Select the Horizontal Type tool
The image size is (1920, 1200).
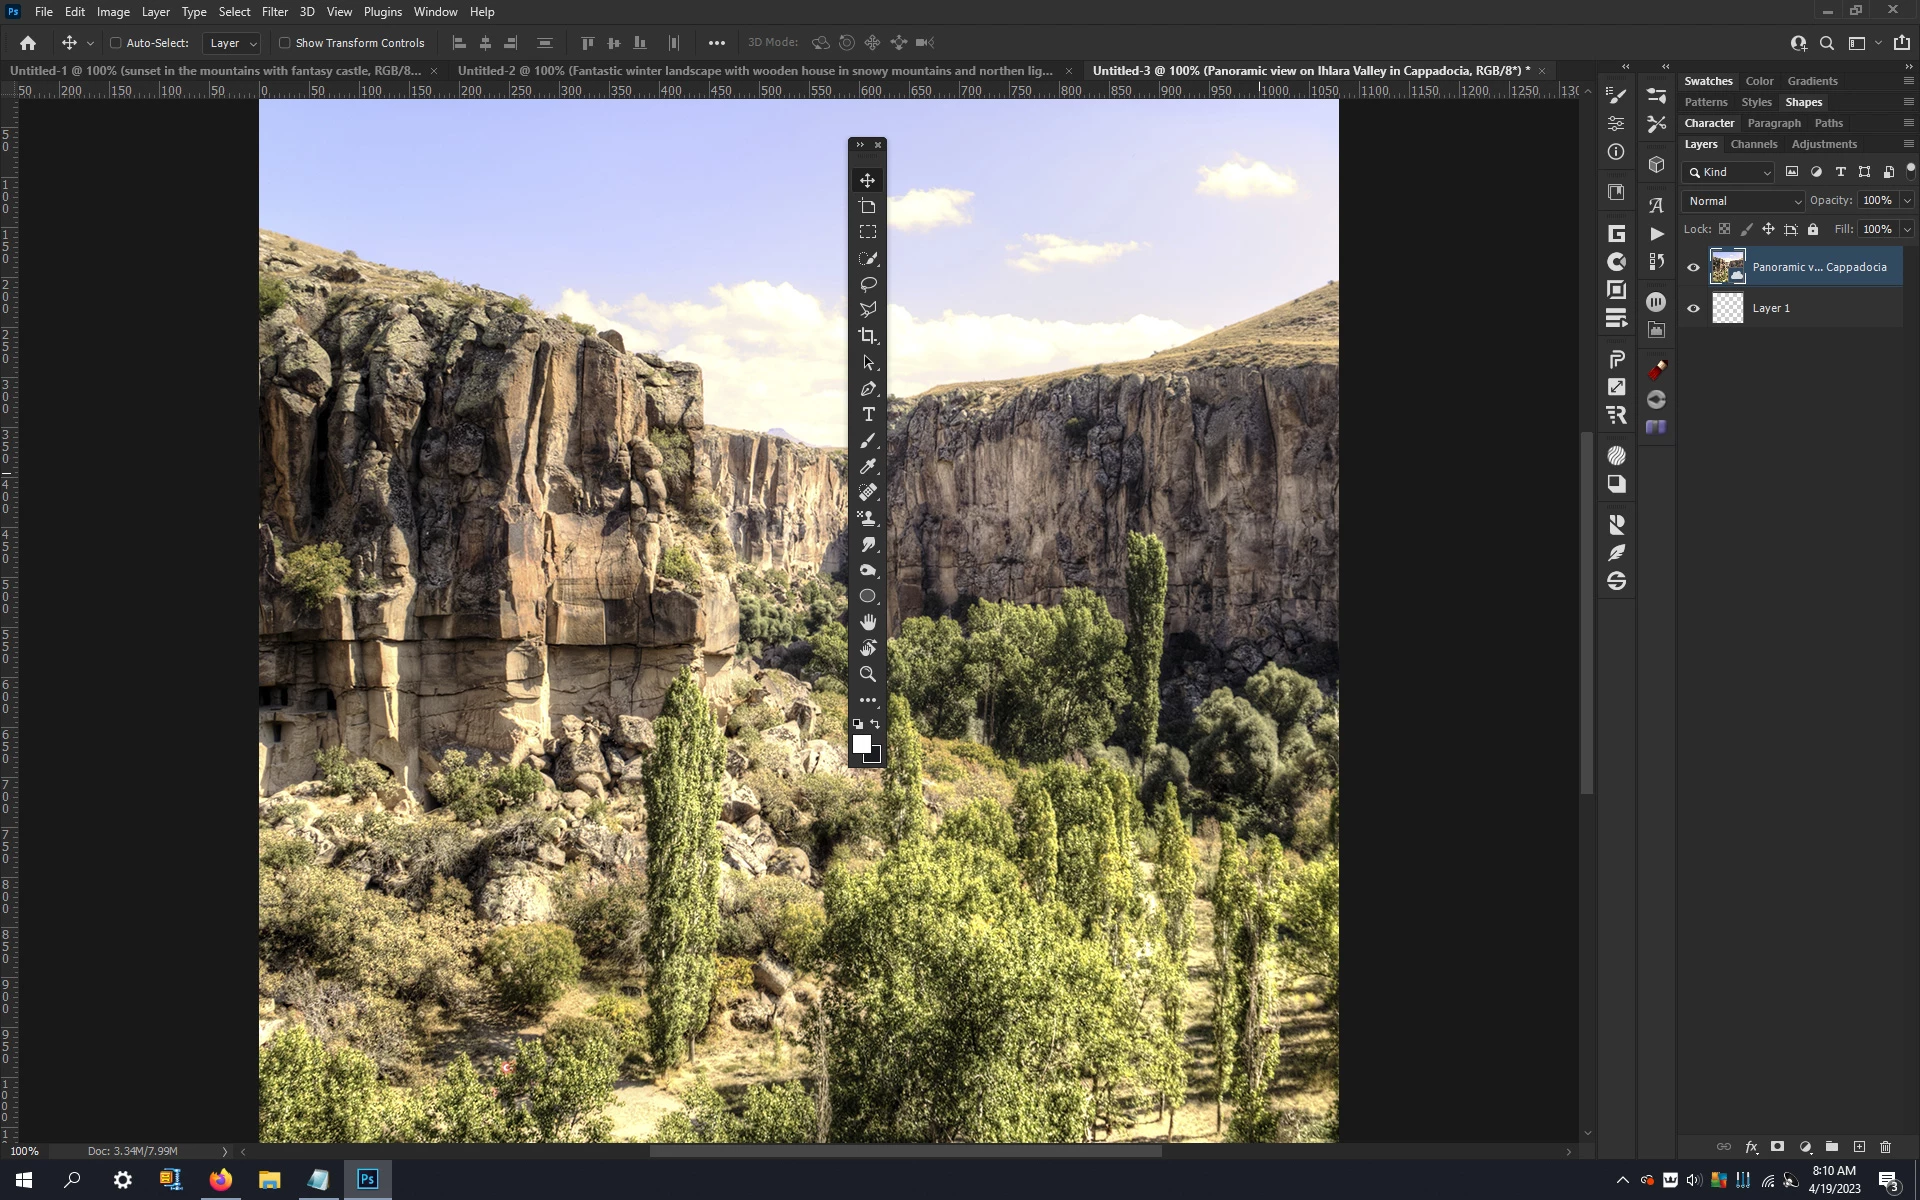click(867, 414)
